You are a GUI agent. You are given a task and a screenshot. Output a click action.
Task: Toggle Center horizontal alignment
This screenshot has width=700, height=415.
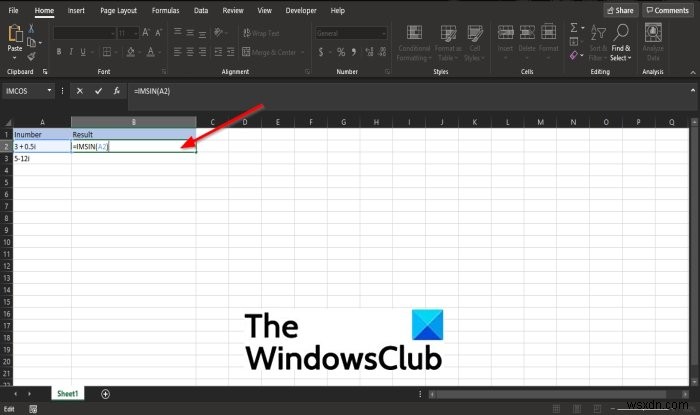tap(190, 52)
